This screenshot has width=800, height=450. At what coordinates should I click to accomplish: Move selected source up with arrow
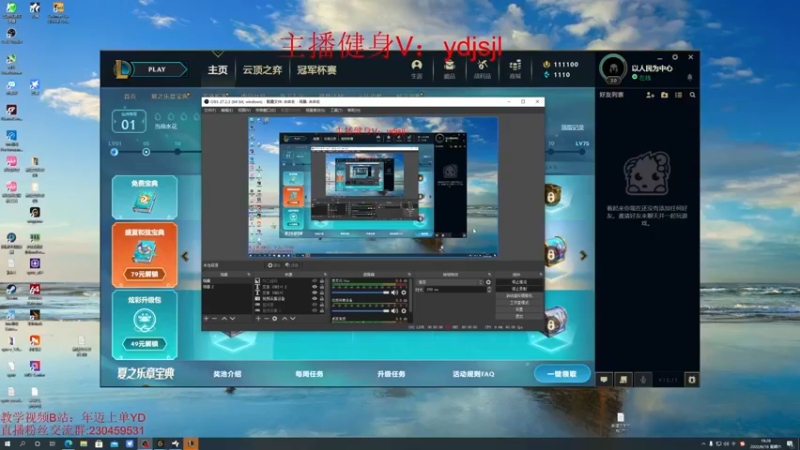click(x=284, y=318)
